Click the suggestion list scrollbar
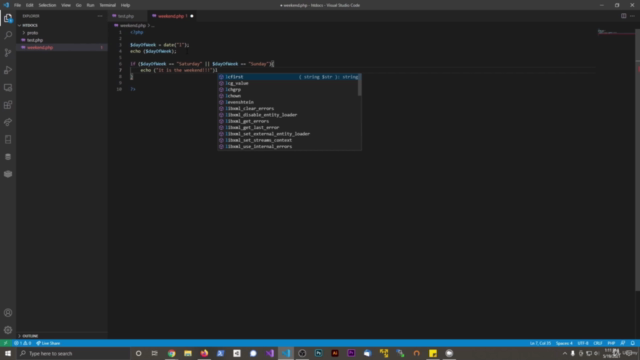 click(360, 85)
